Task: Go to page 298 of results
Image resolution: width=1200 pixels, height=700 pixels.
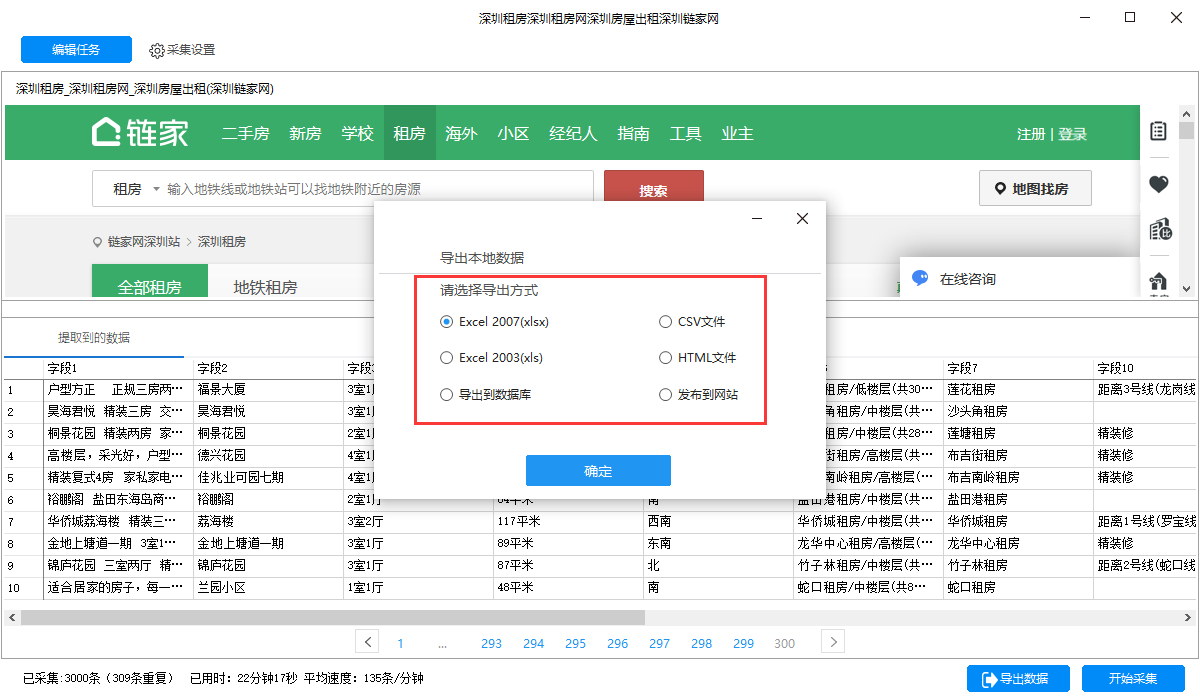Action: [x=701, y=643]
